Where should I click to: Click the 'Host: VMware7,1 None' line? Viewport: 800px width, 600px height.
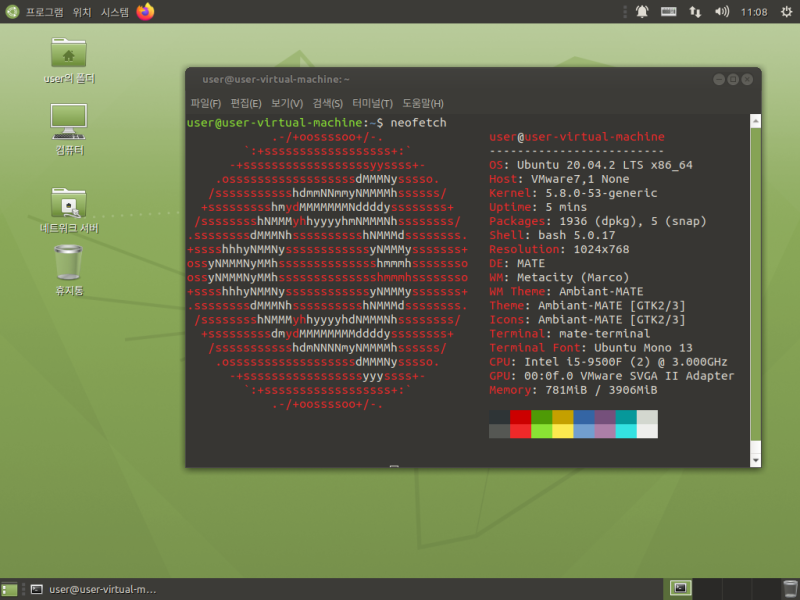[x=559, y=180]
